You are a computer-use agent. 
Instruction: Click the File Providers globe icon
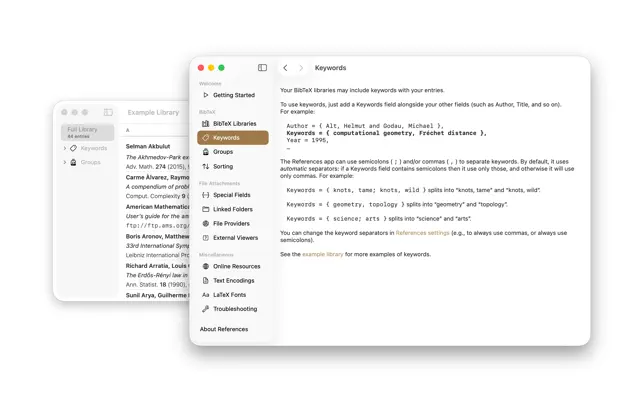pyautogui.click(x=206, y=224)
